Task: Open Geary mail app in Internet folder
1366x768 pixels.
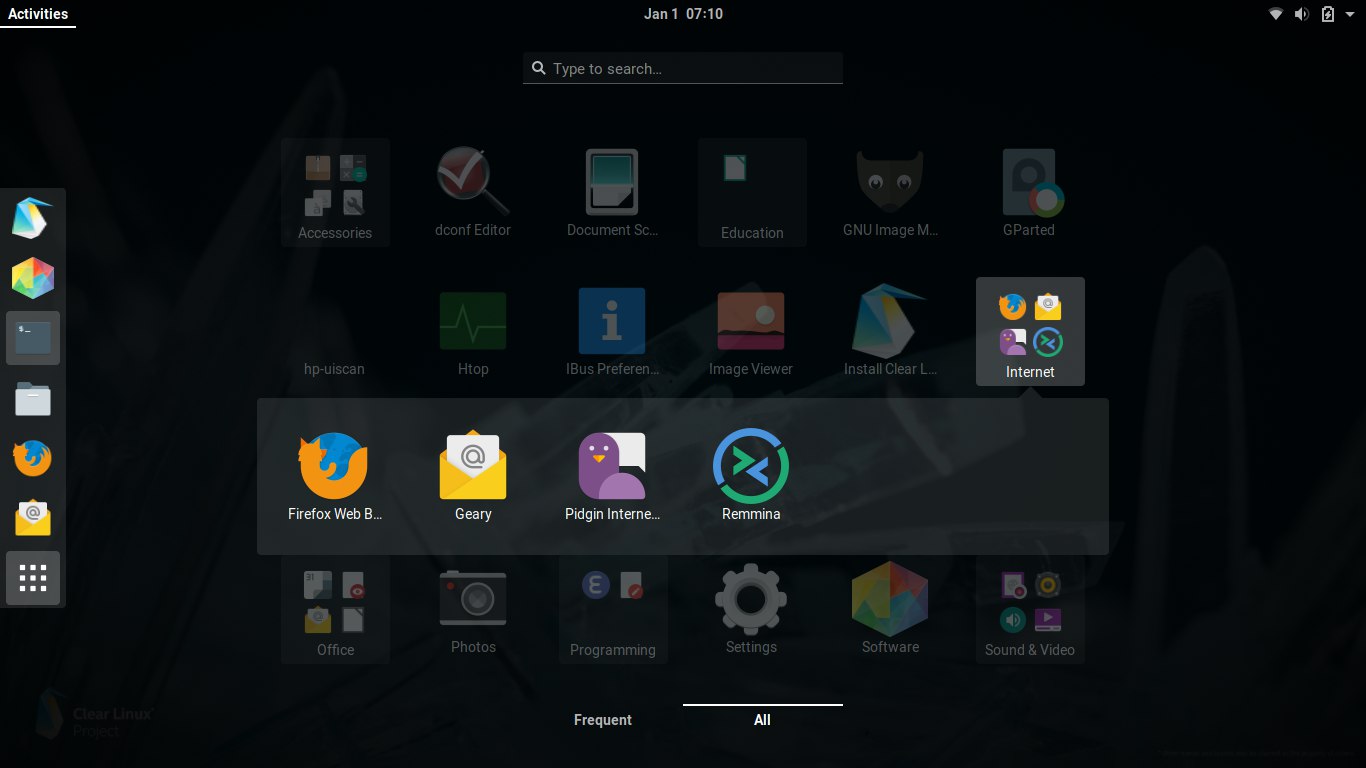Action: coord(473,477)
